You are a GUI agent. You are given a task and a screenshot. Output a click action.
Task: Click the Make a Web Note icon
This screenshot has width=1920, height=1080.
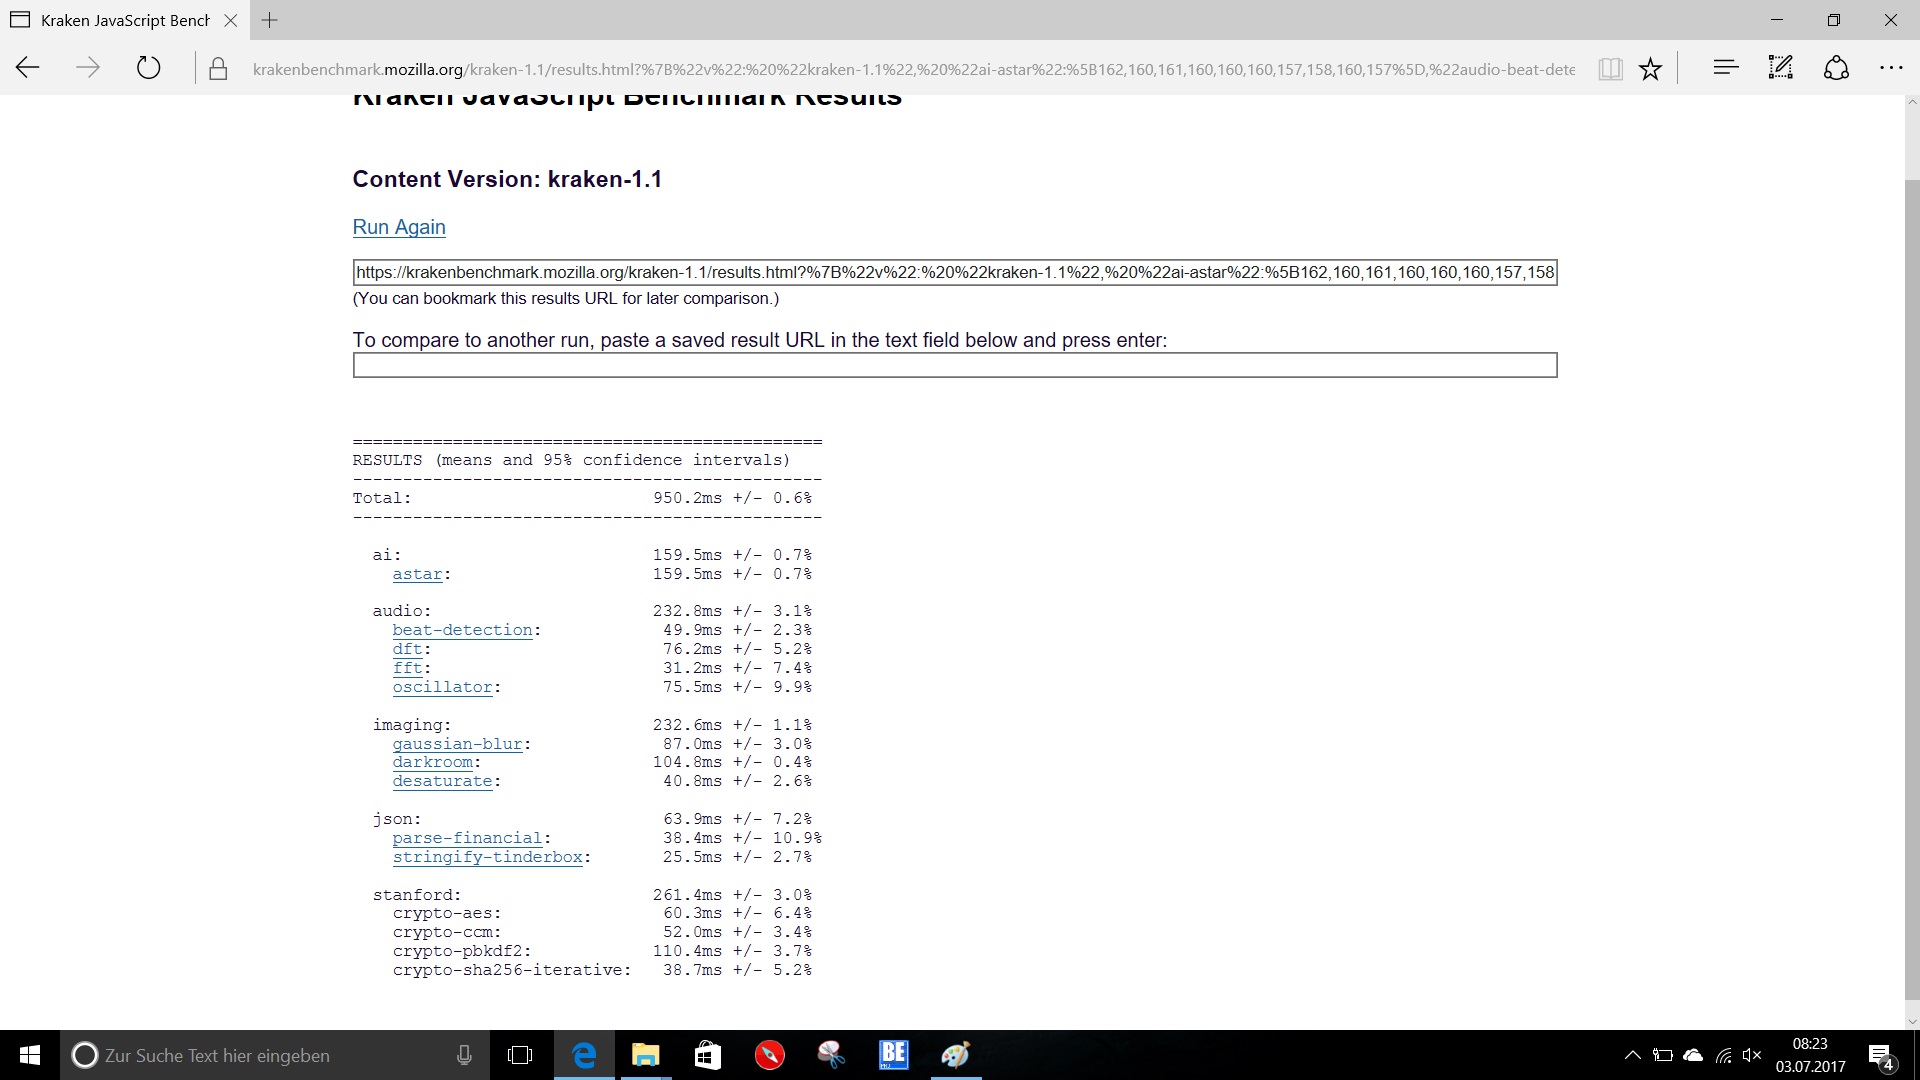[x=1781, y=68]
